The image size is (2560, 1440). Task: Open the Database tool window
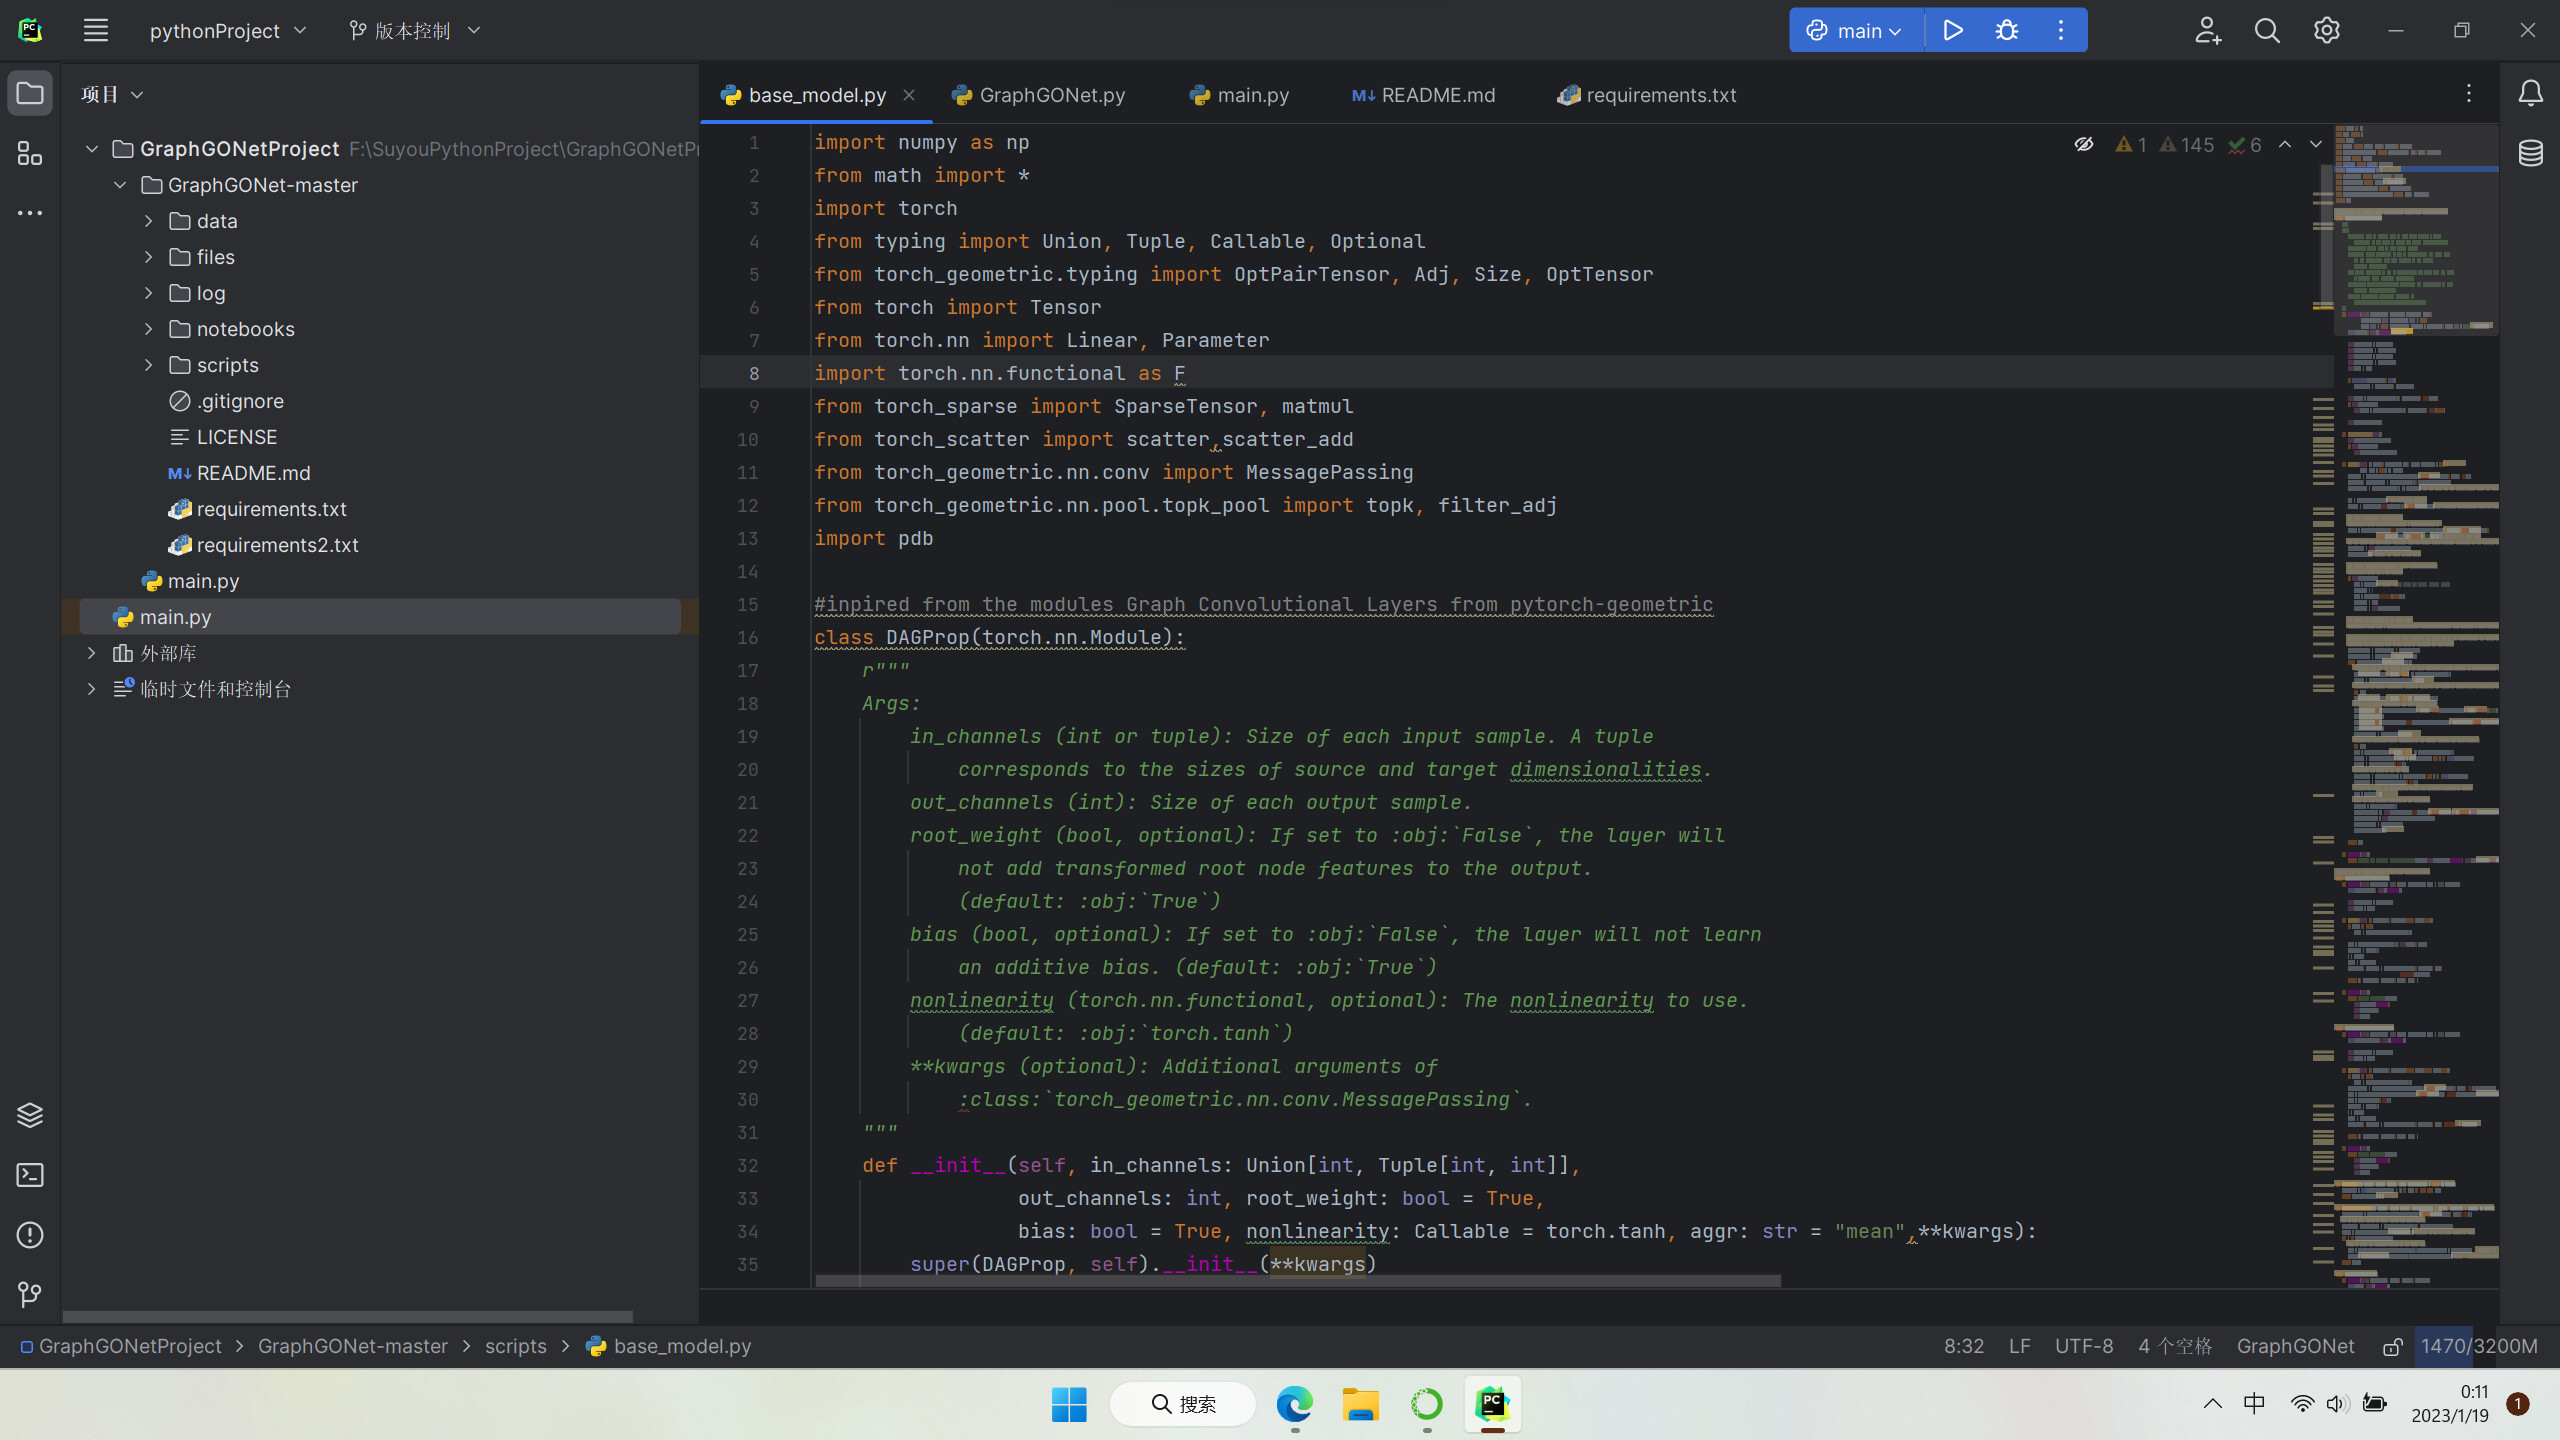point(2532,153)
